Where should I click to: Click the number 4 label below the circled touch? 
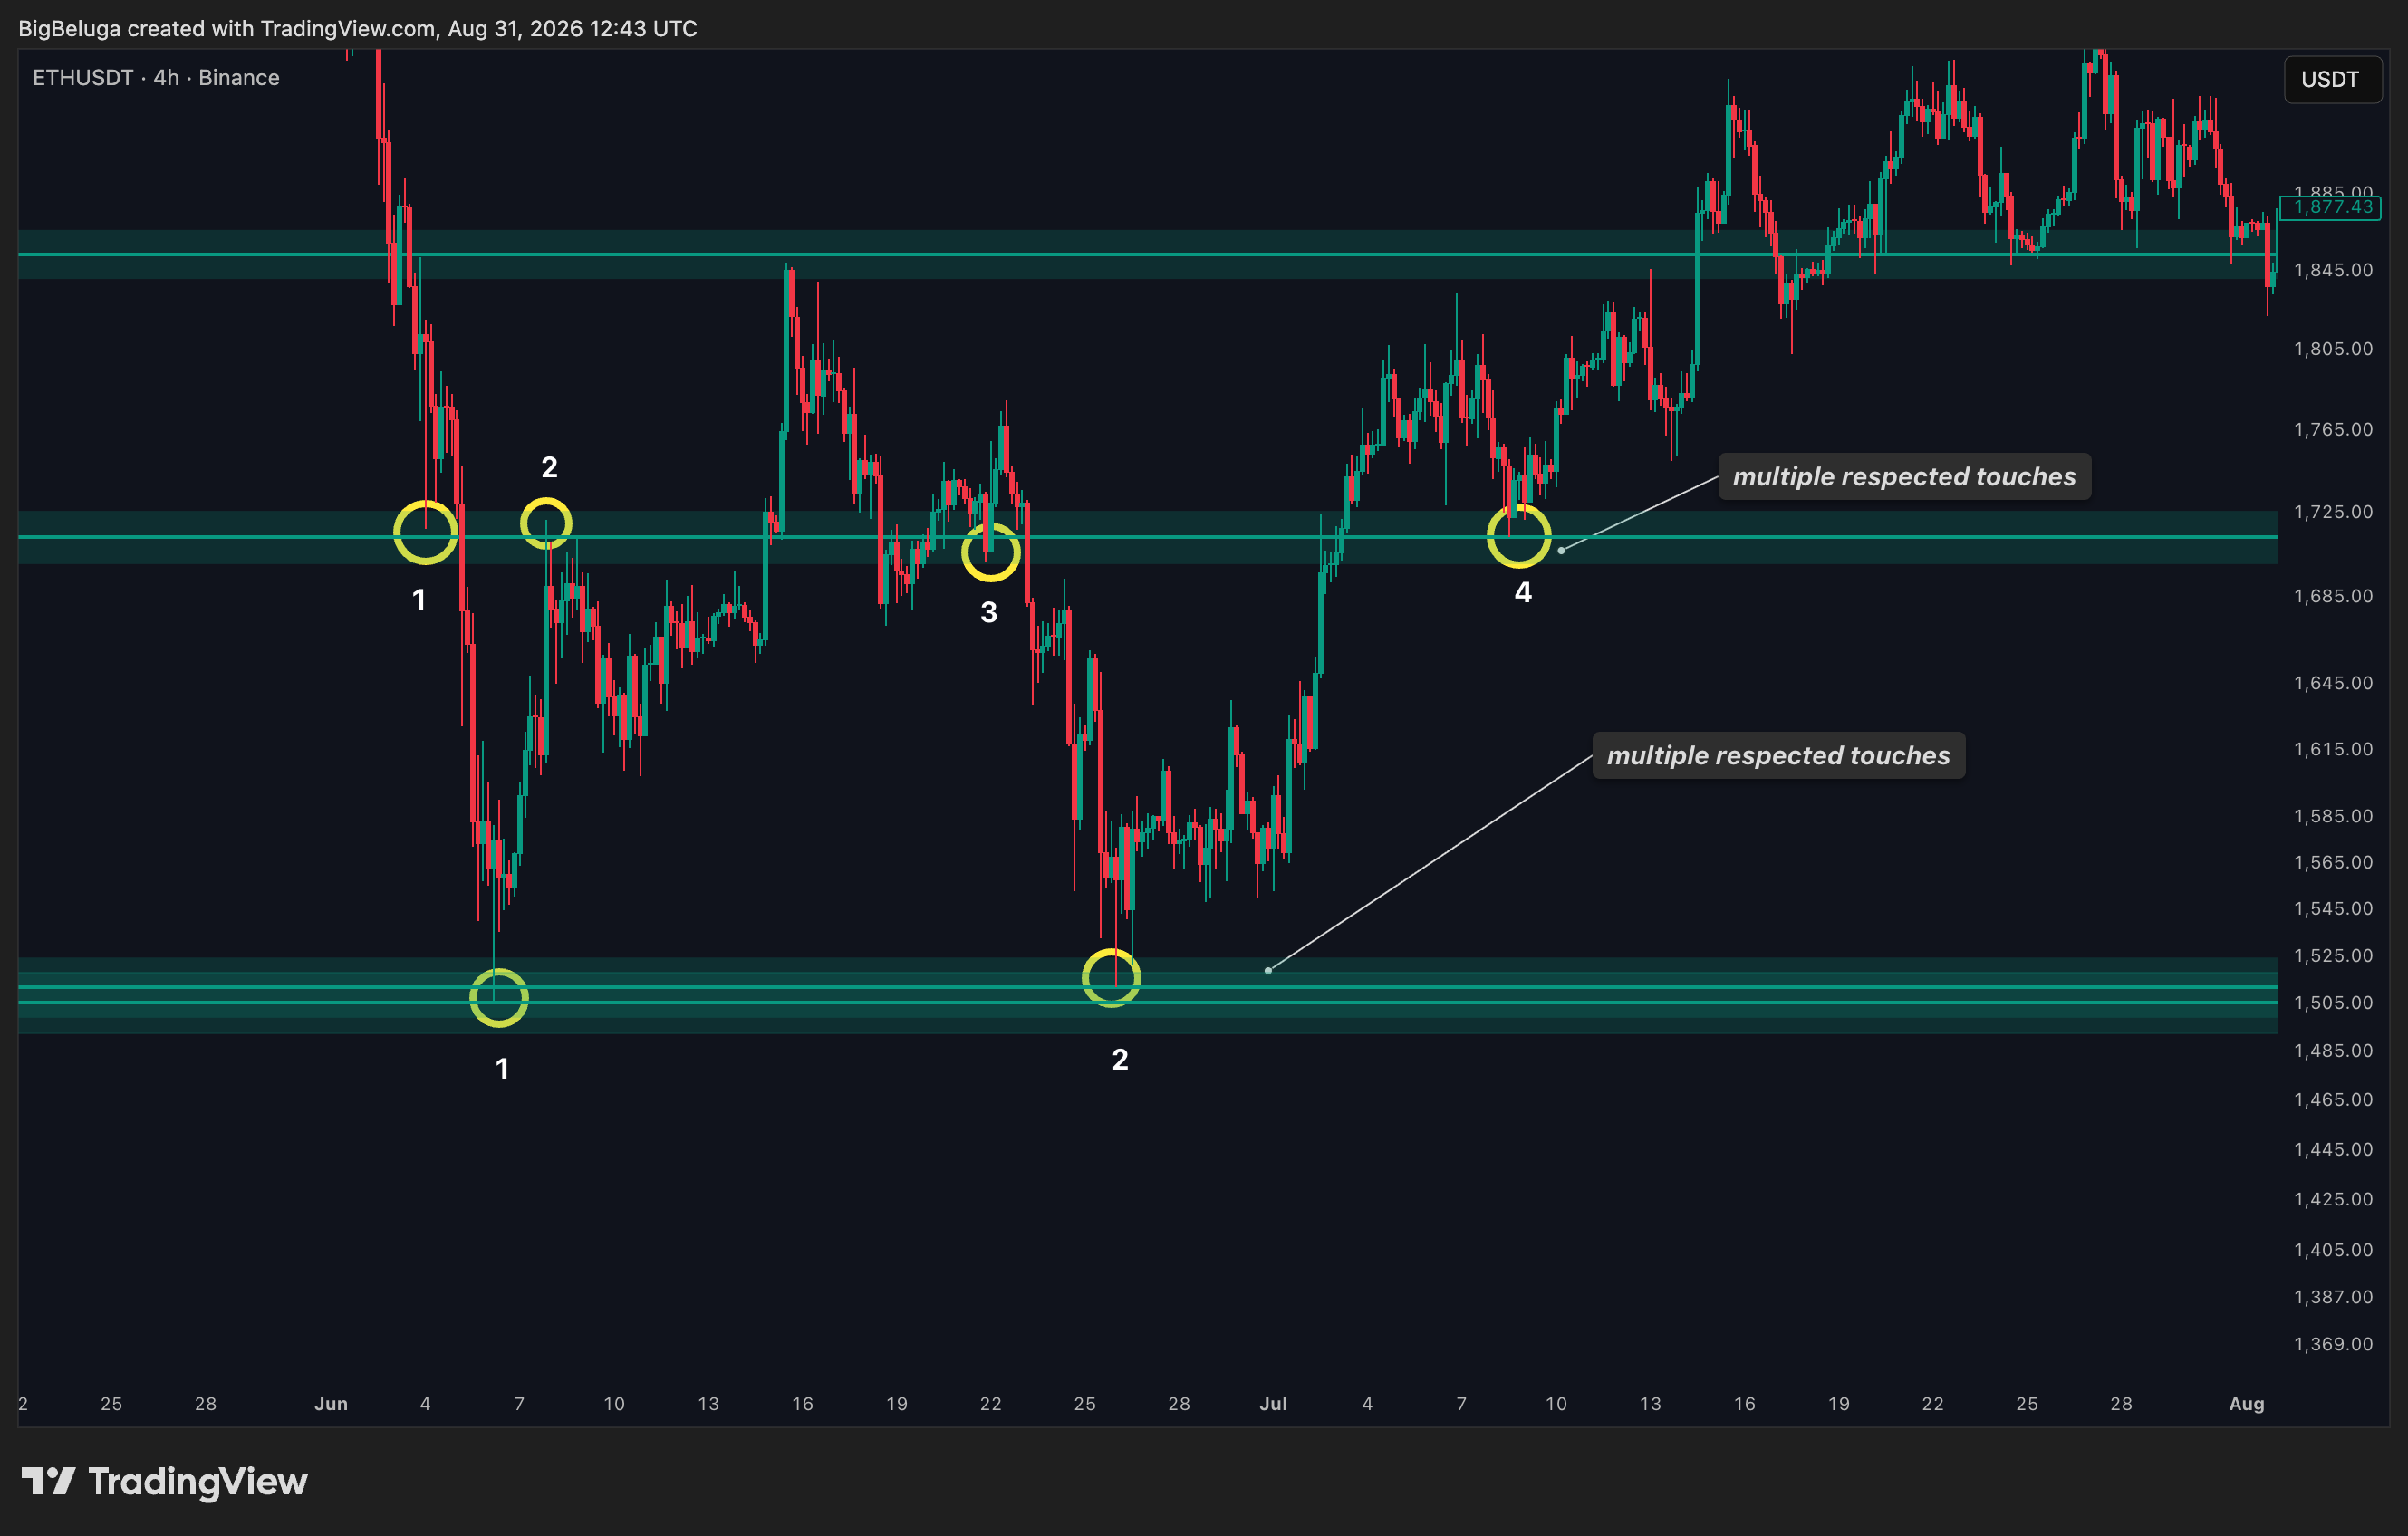pos(1523,592)
